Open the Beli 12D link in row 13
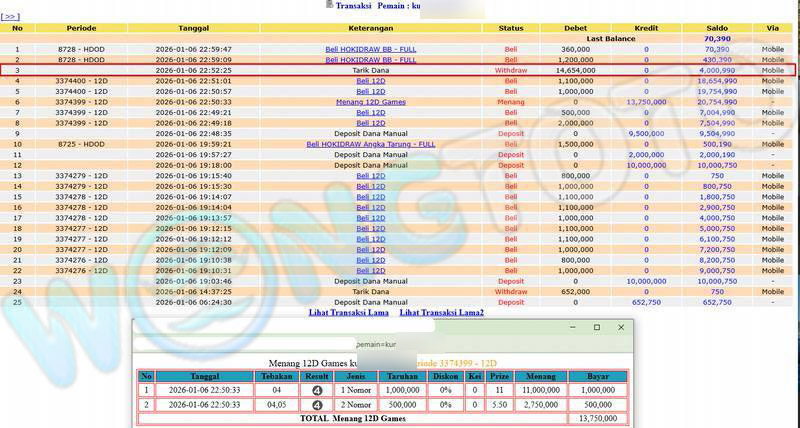This screenshot has height=428, width=800. [371, 176]
